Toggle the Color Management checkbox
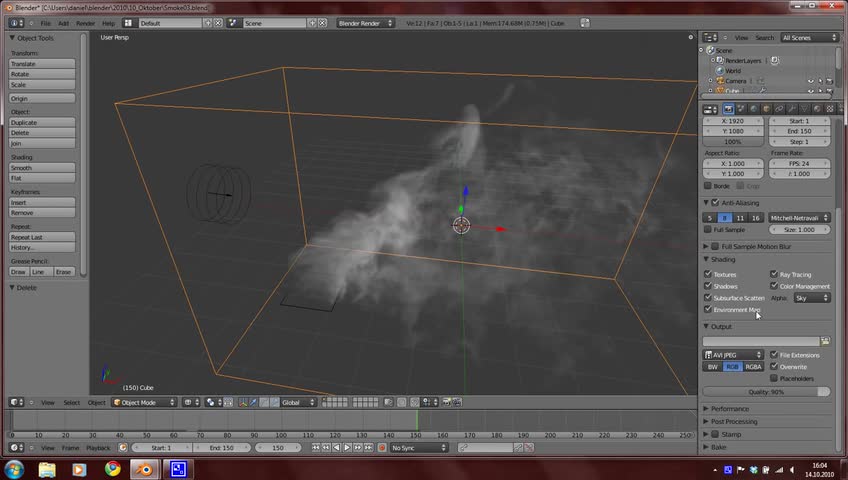848x480 pixels. point(774,285)
